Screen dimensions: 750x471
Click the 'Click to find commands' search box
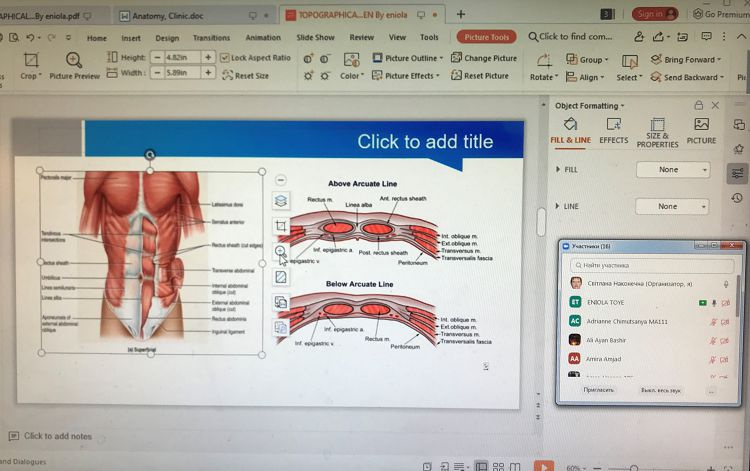pyautogui.click(x=570, y=36)
